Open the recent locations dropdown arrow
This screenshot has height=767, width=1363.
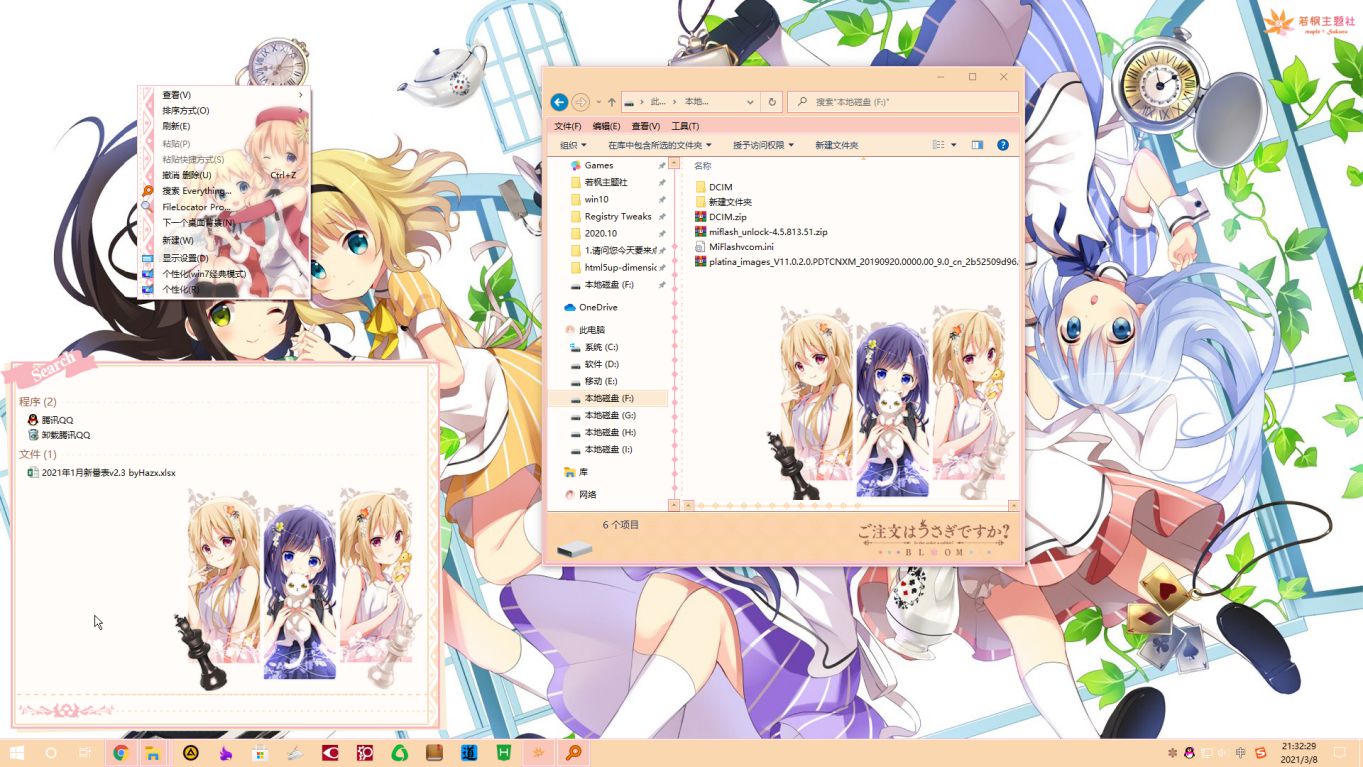point(598,102)
